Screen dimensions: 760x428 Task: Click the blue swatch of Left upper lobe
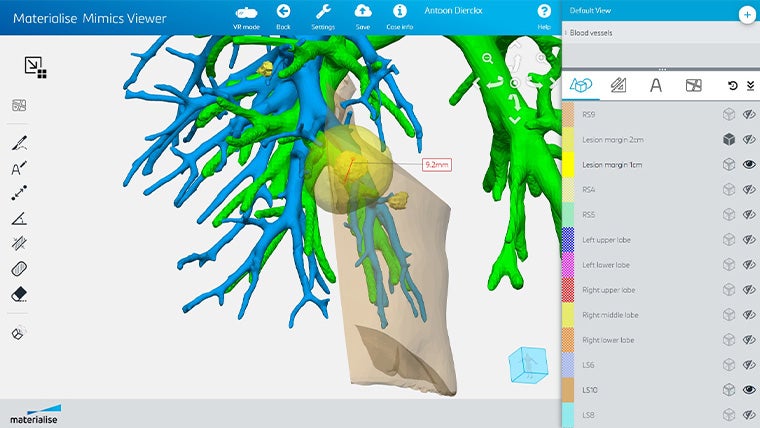[568, 239]
